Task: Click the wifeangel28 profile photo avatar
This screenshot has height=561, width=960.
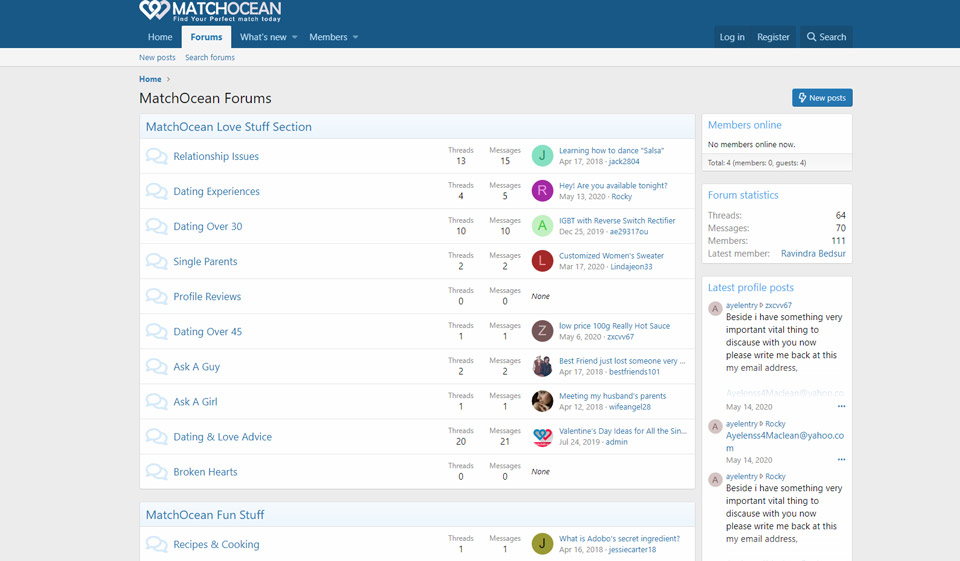Action: point(542,402)
